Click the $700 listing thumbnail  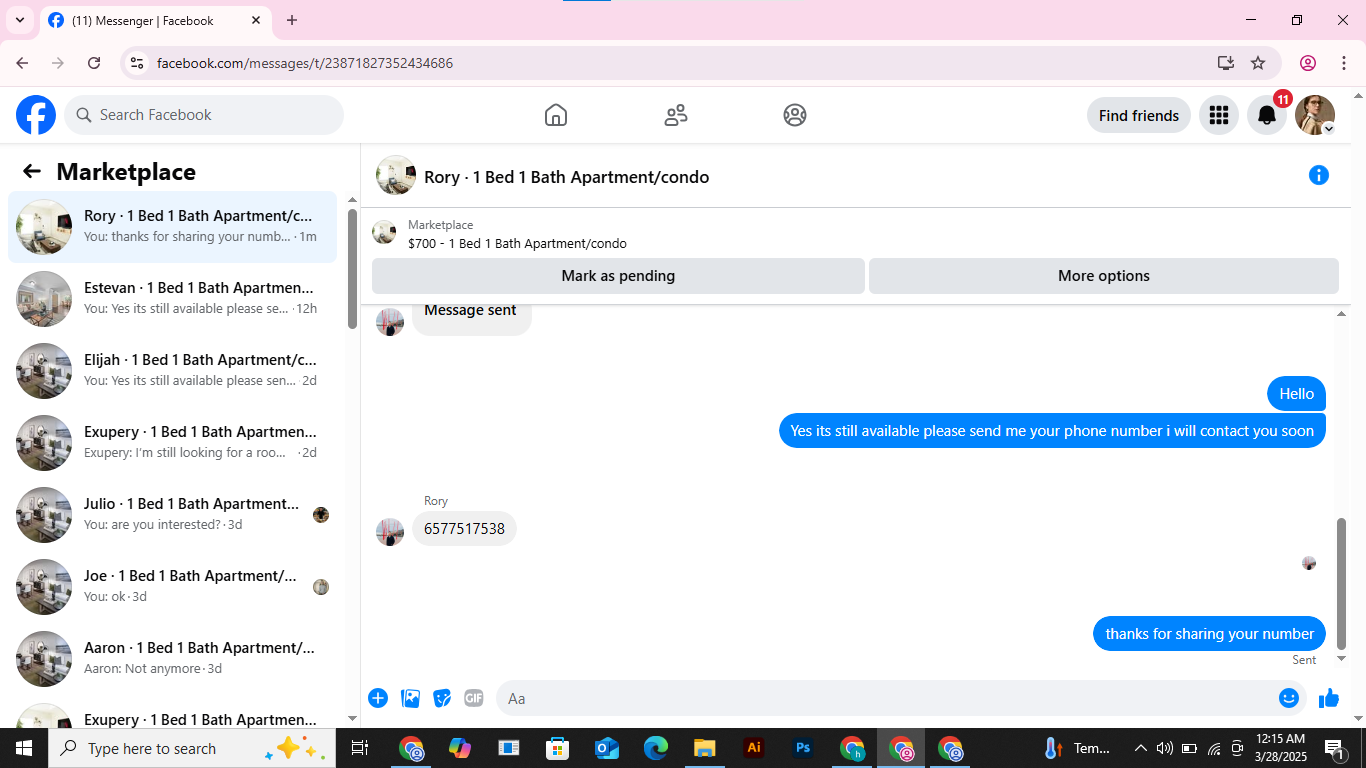[x=384, y=233]
